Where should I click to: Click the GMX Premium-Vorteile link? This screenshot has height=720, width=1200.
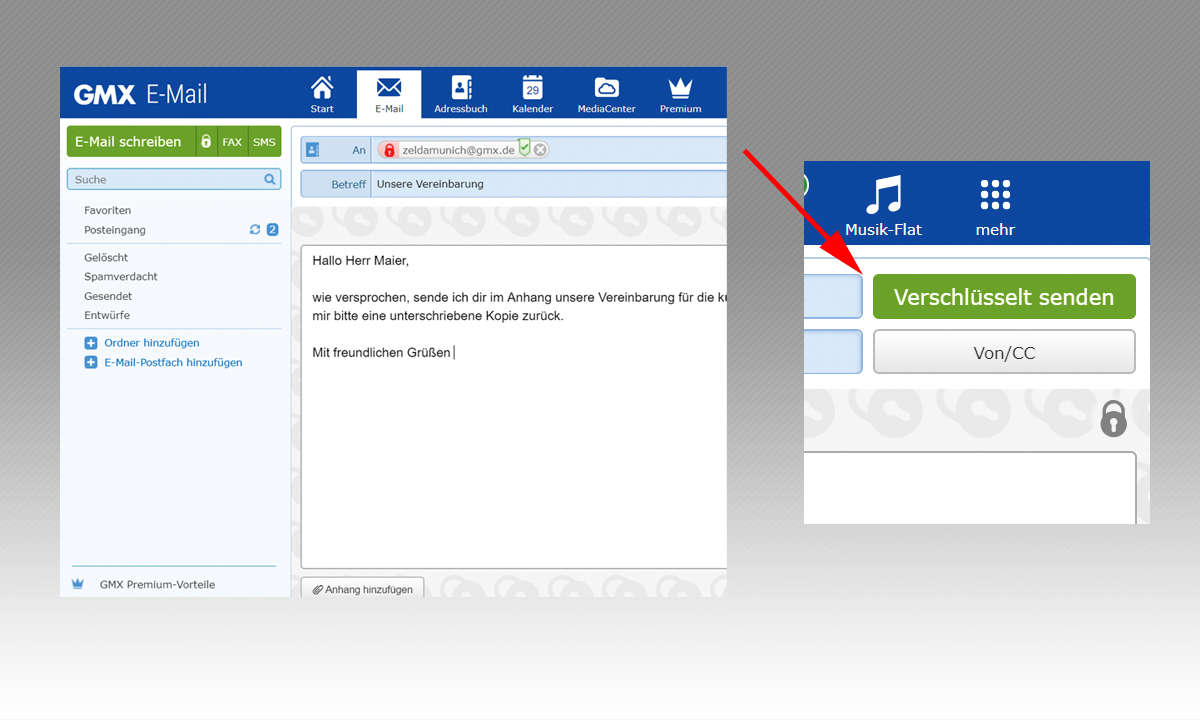157,584
